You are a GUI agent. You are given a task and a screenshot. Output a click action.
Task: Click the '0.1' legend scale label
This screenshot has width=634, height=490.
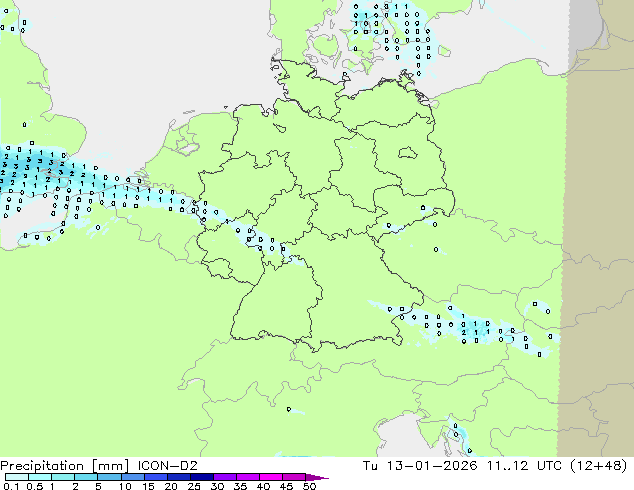[11, 486]
